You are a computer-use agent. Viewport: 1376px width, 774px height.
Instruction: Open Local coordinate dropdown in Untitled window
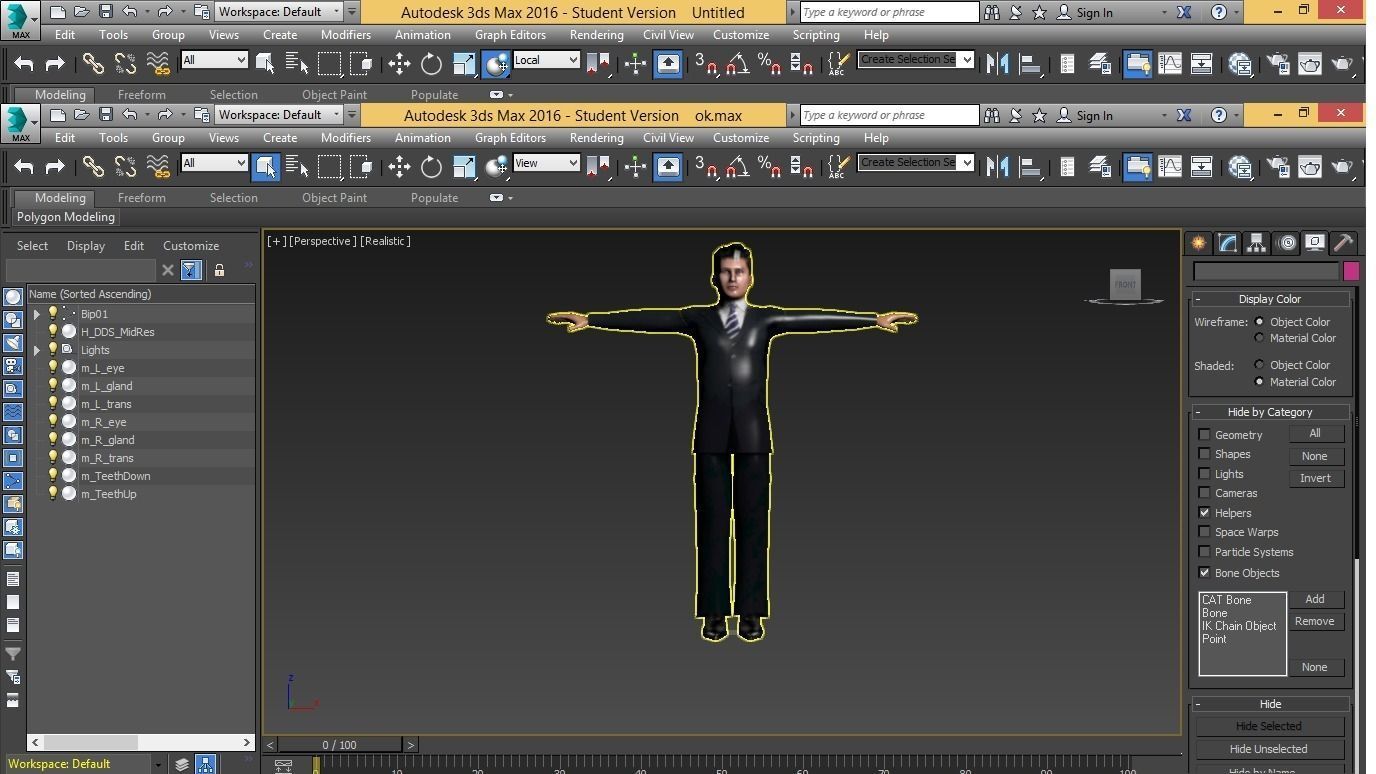tap(546, 60)
